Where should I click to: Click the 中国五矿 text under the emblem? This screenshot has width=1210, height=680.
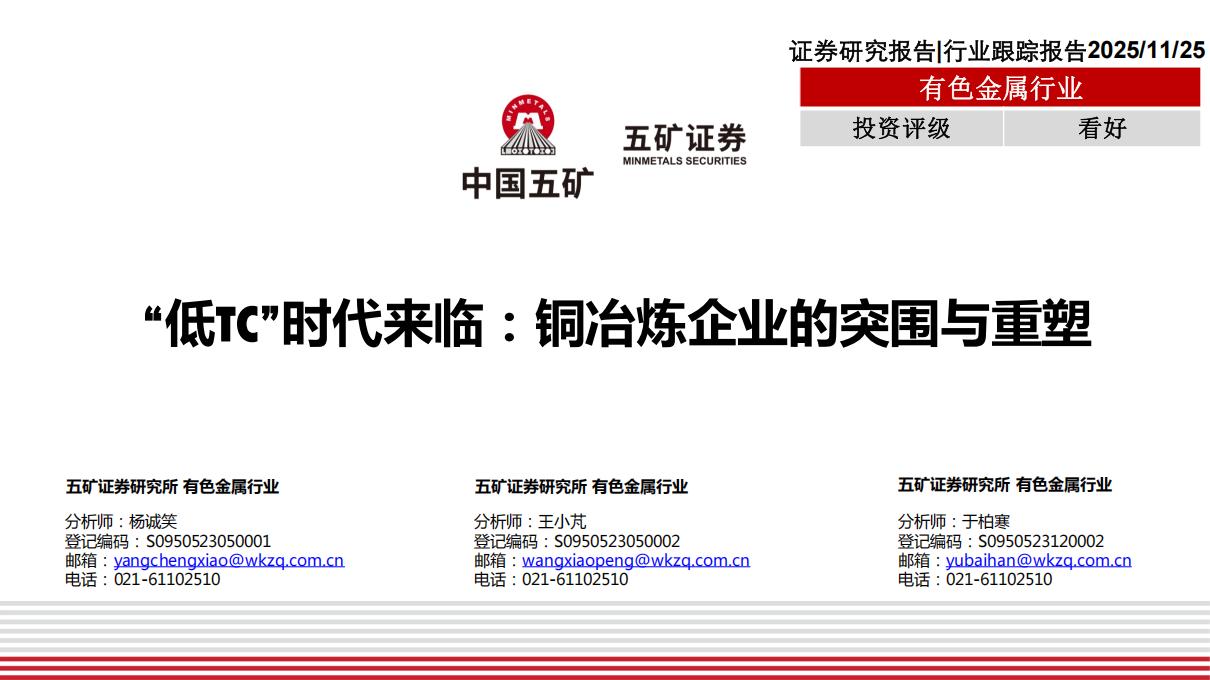tap(527, 183)
